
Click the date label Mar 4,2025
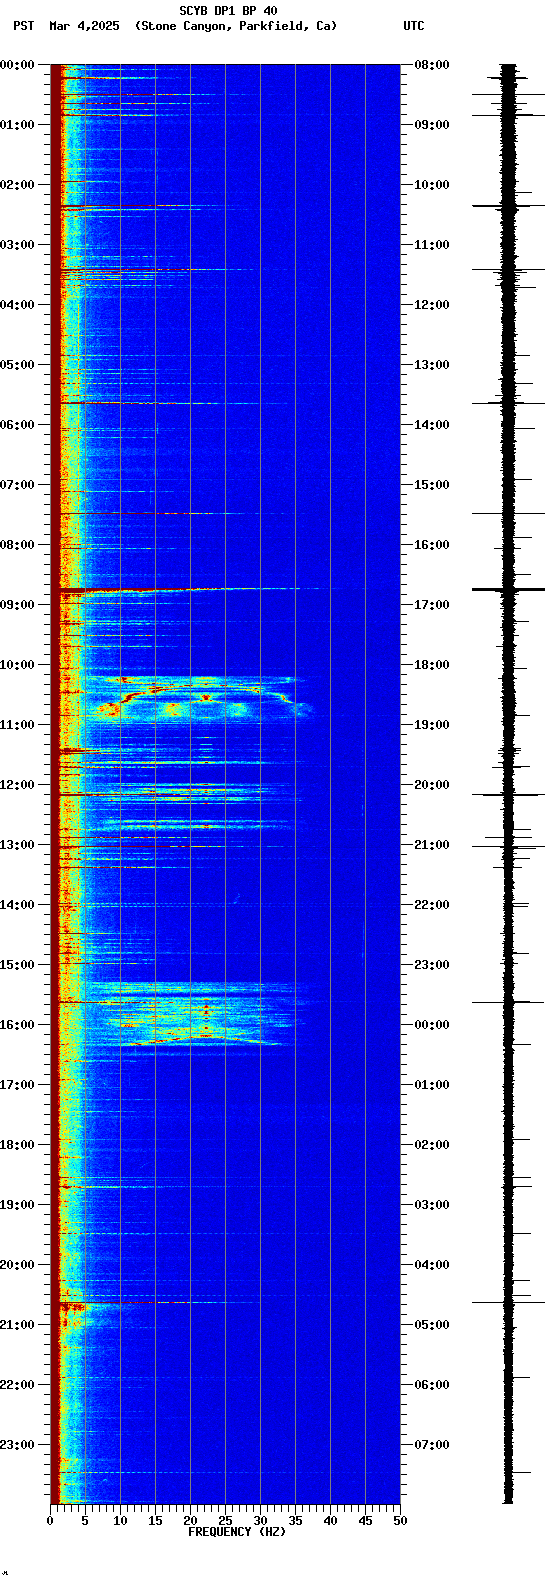click(x=84, y=26)
